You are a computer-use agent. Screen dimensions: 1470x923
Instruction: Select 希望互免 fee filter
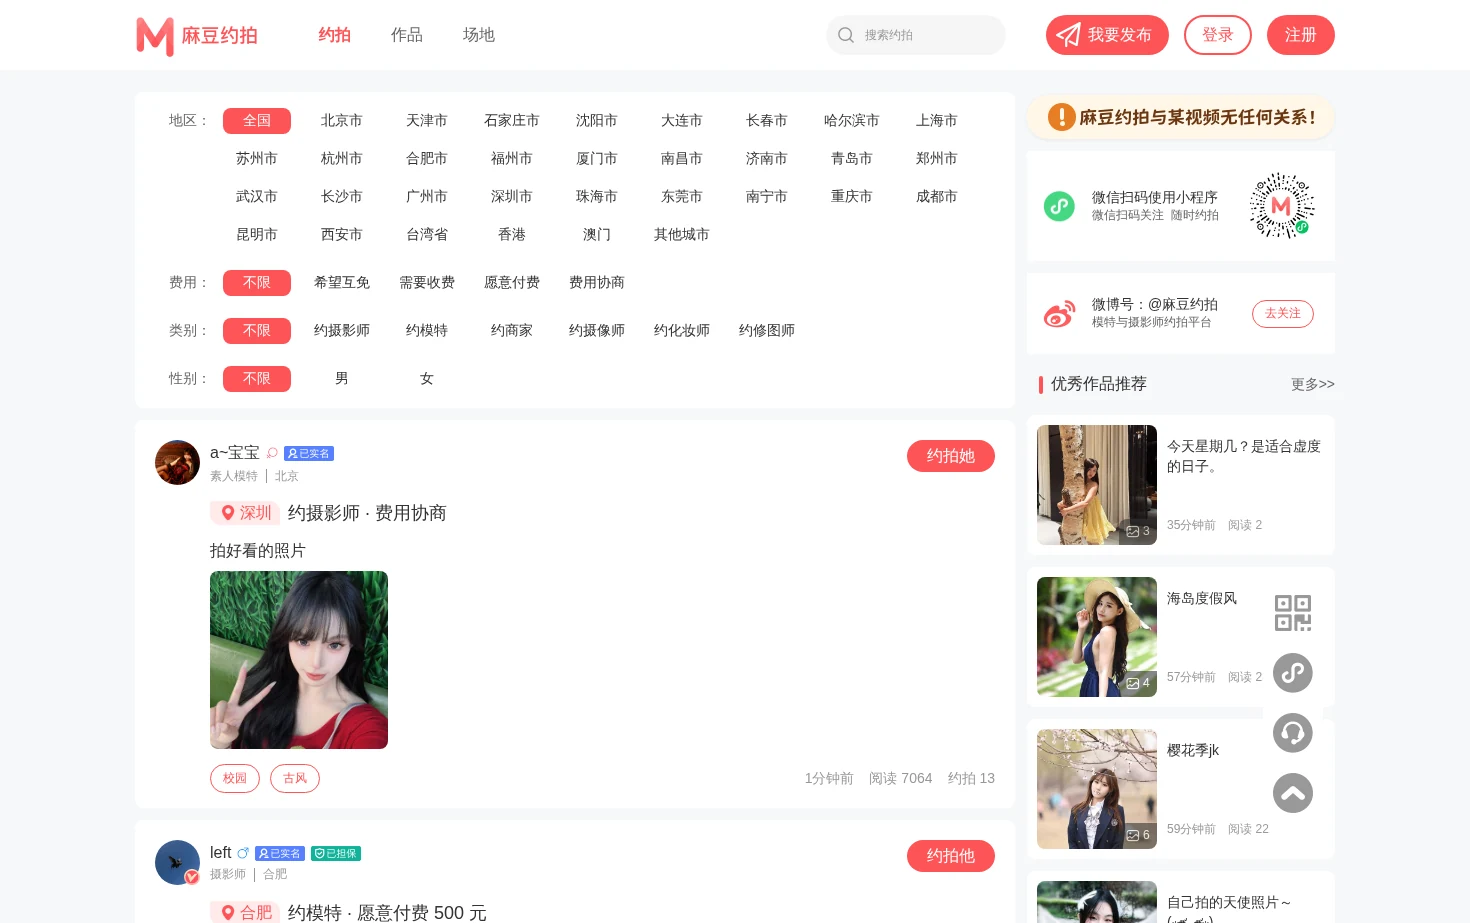(x=342, y=283)
